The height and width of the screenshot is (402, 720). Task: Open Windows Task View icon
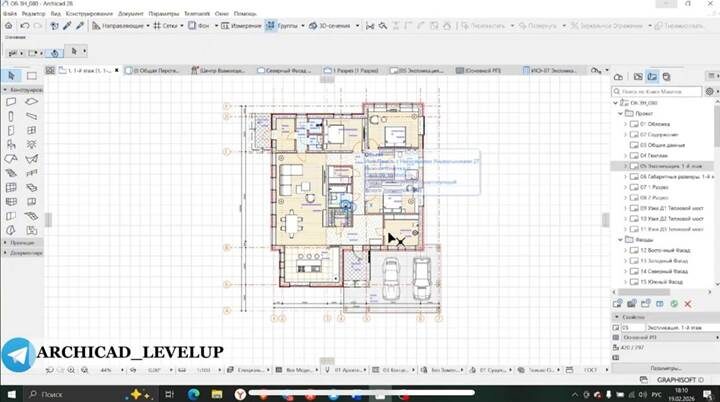tap(169, 394)
